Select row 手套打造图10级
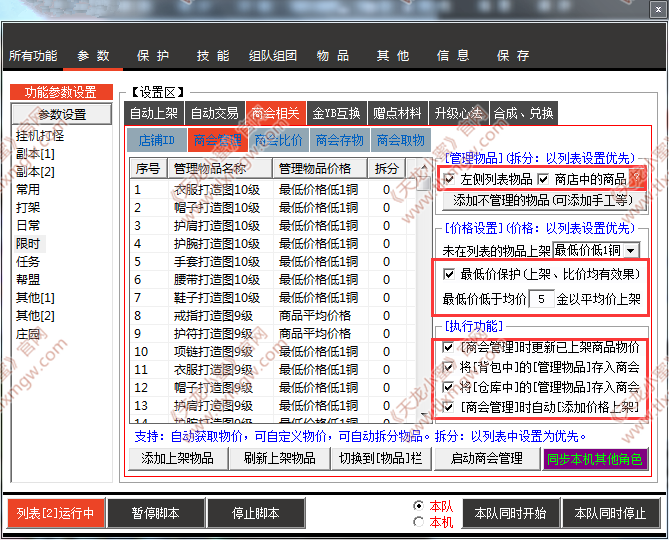 tap(273, 261)
